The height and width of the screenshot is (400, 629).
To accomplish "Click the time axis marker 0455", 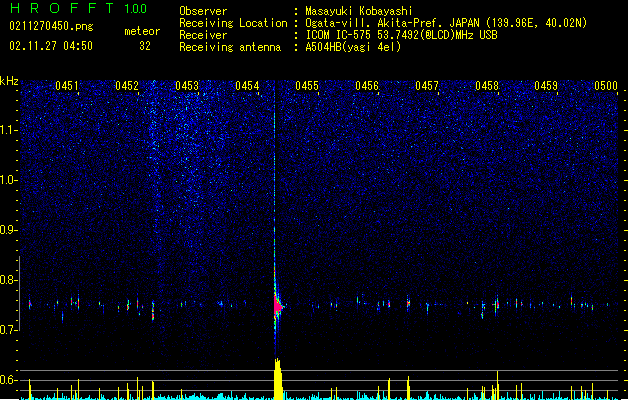I will [x=307, y=86].
